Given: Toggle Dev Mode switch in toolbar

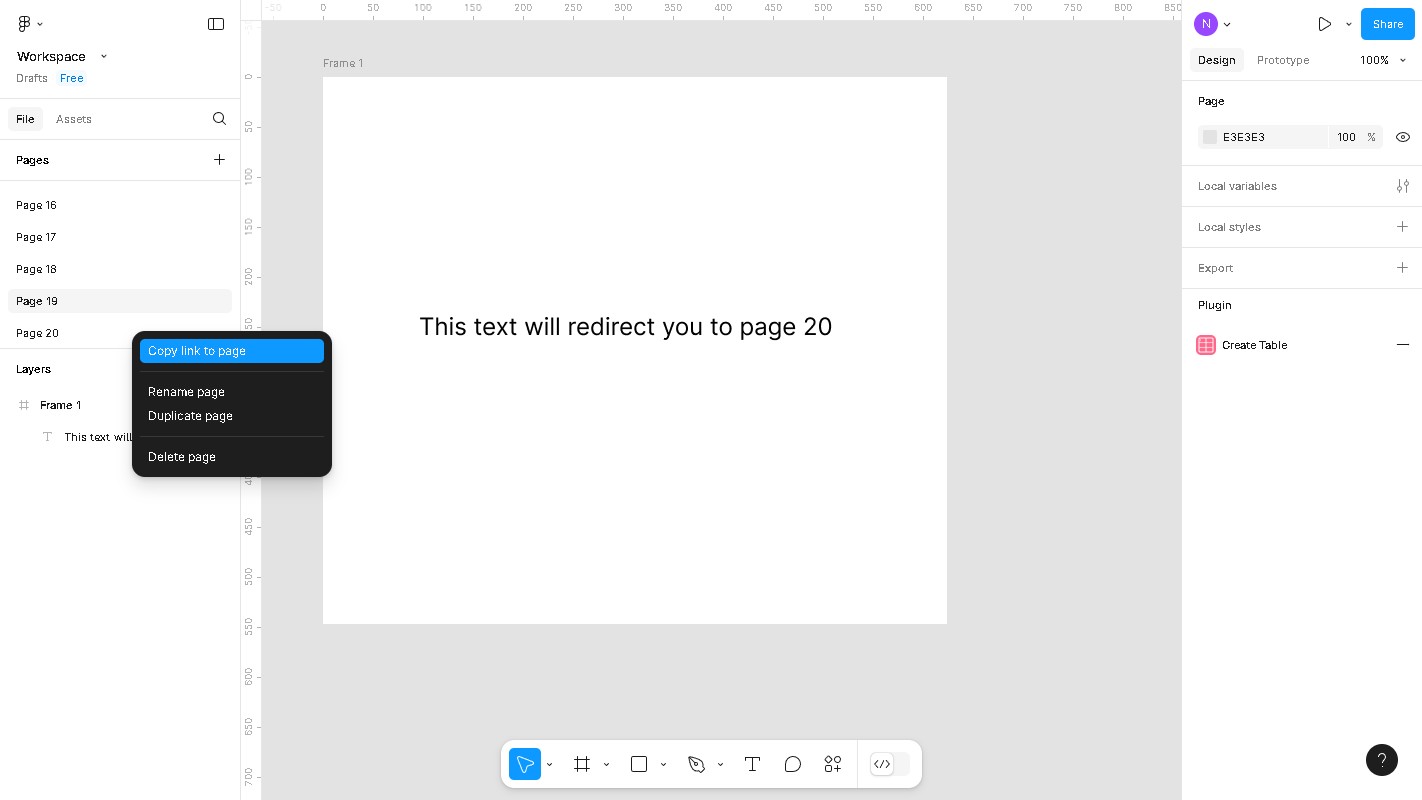Looking at the screenshot, I should point(890,764).
